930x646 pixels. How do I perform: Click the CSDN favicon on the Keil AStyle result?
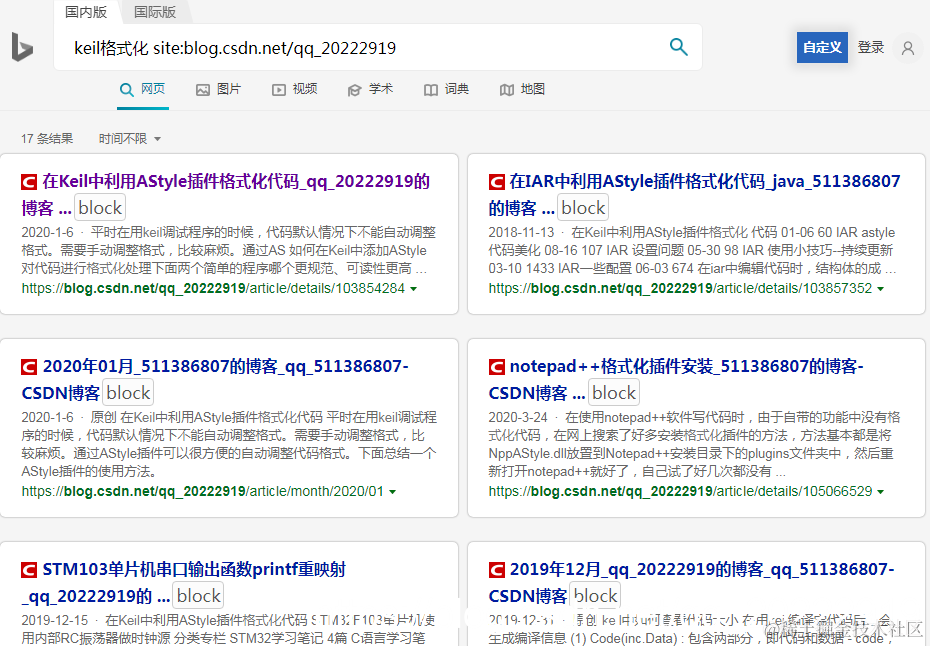[x=29, y=182]
